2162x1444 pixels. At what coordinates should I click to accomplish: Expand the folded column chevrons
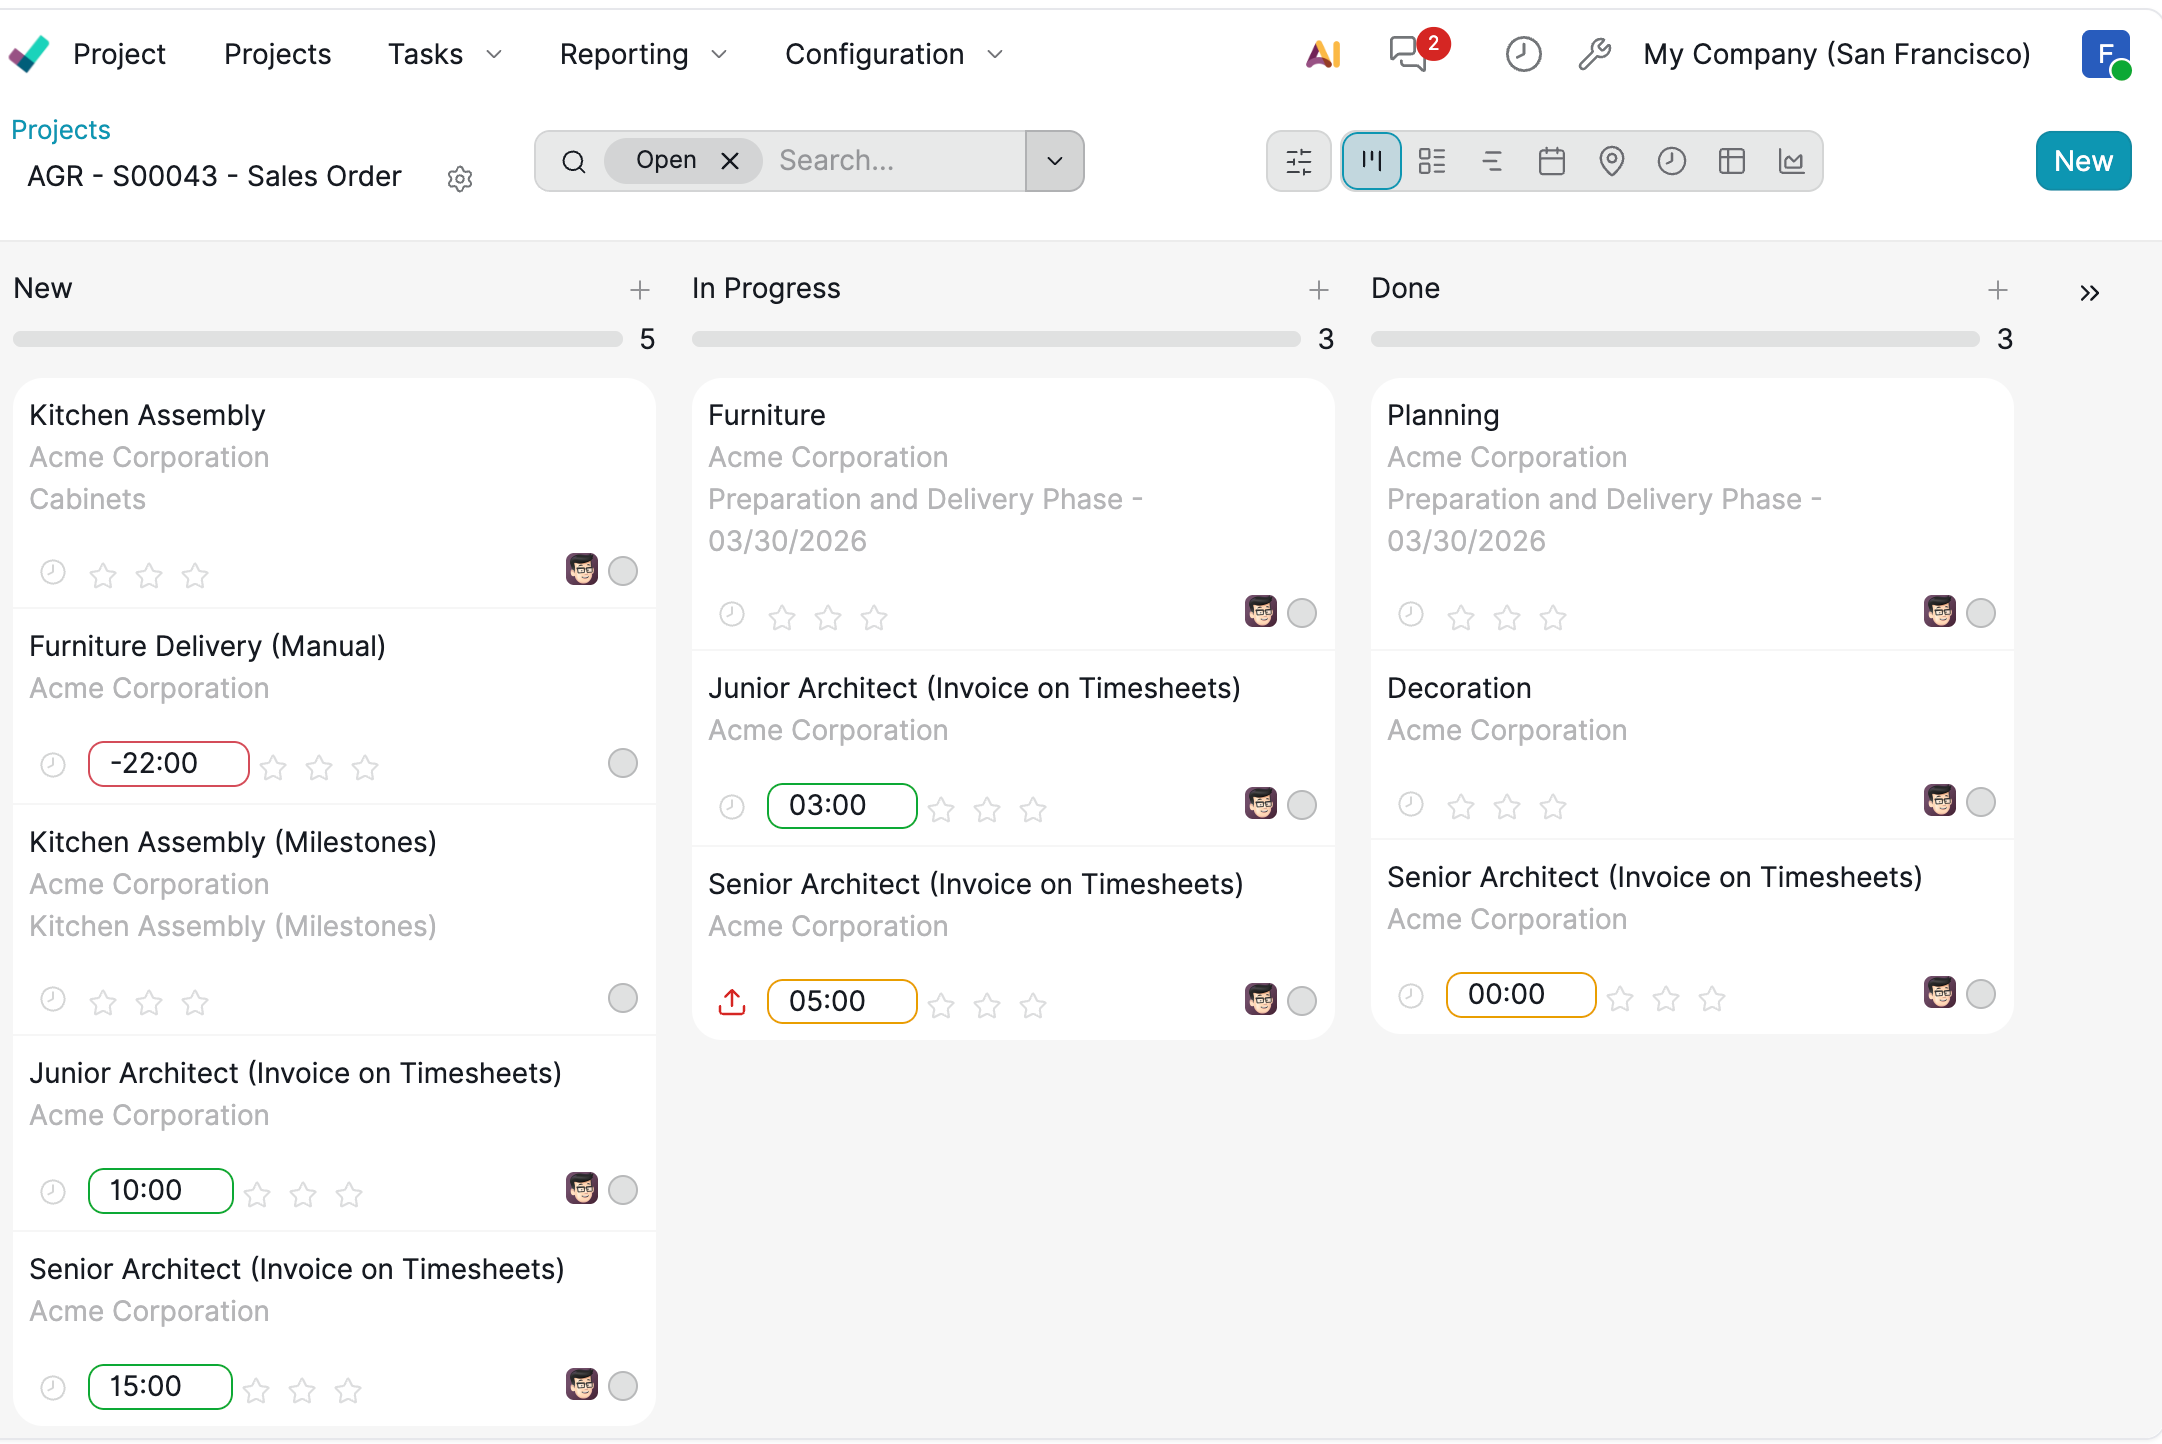coord(2089,293)
